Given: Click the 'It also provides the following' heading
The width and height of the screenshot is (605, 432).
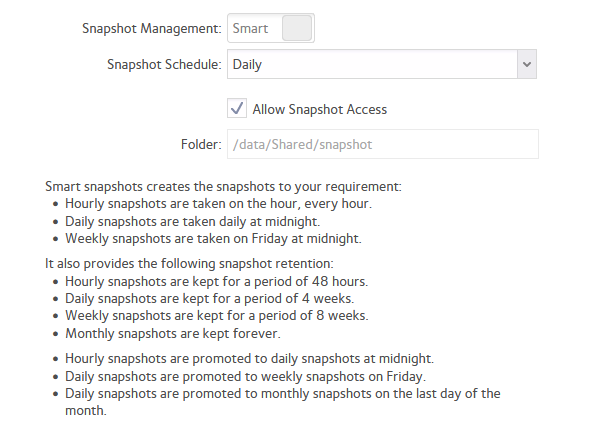Looking at the screenshot, I should 189,264.
